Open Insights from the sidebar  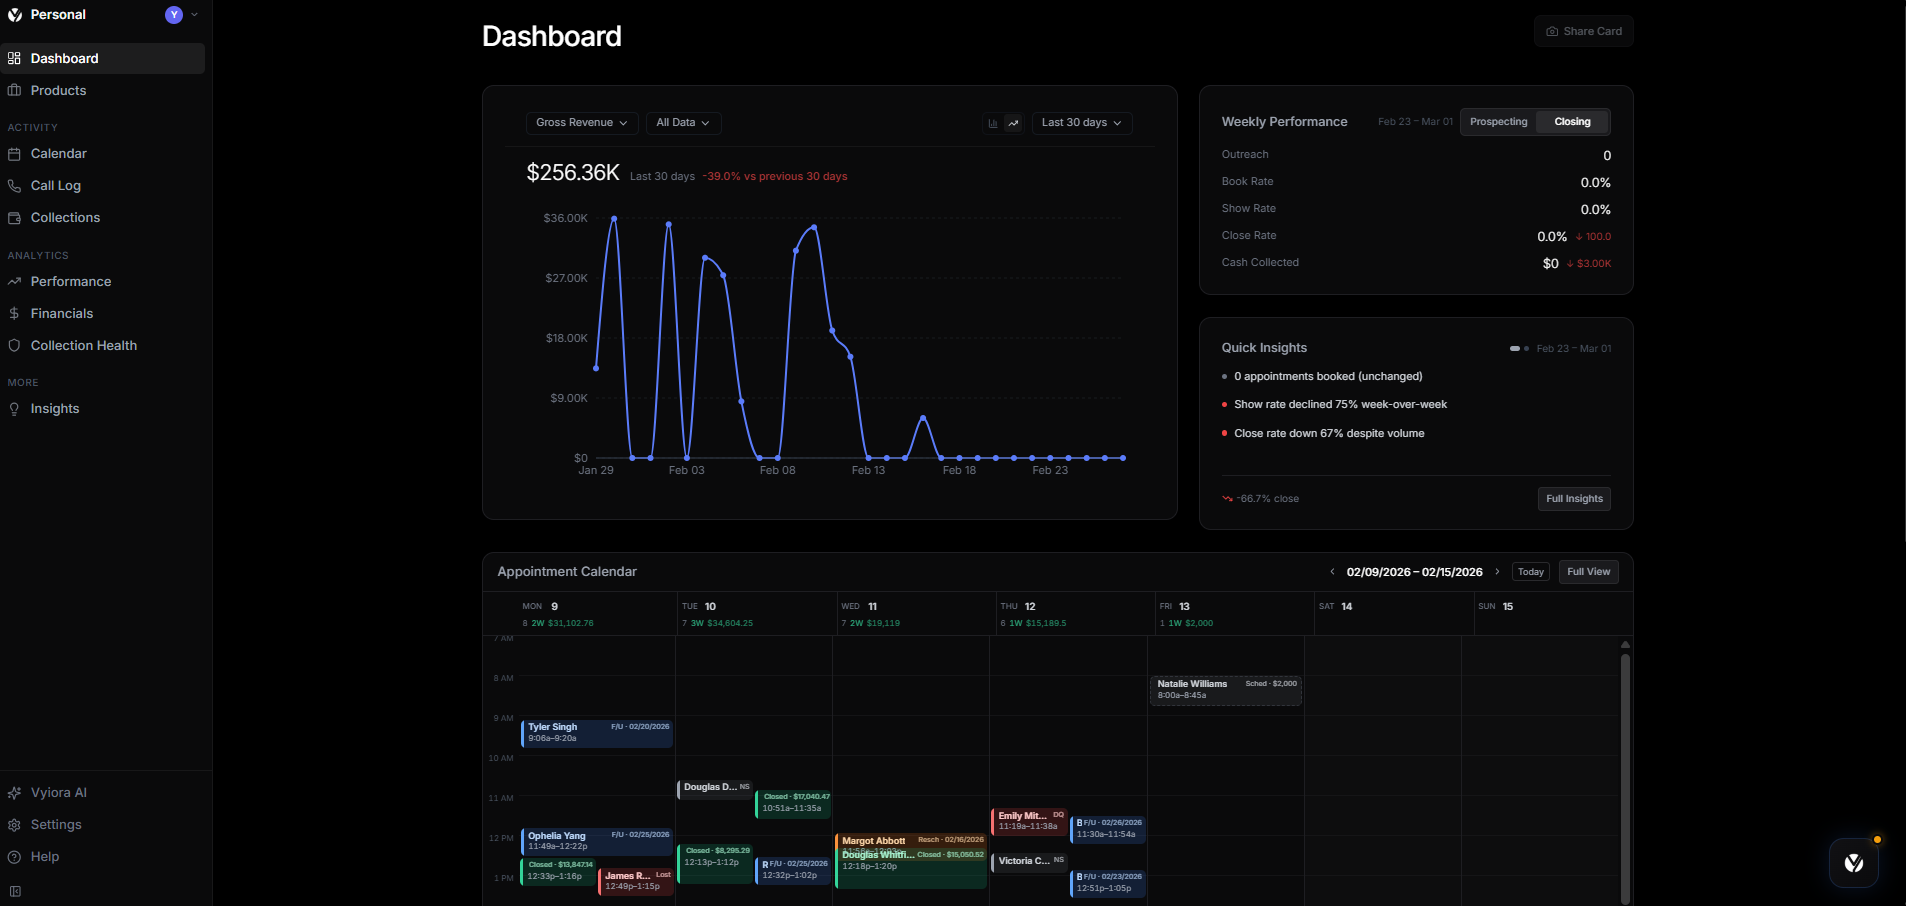click(x=15, y=408)
